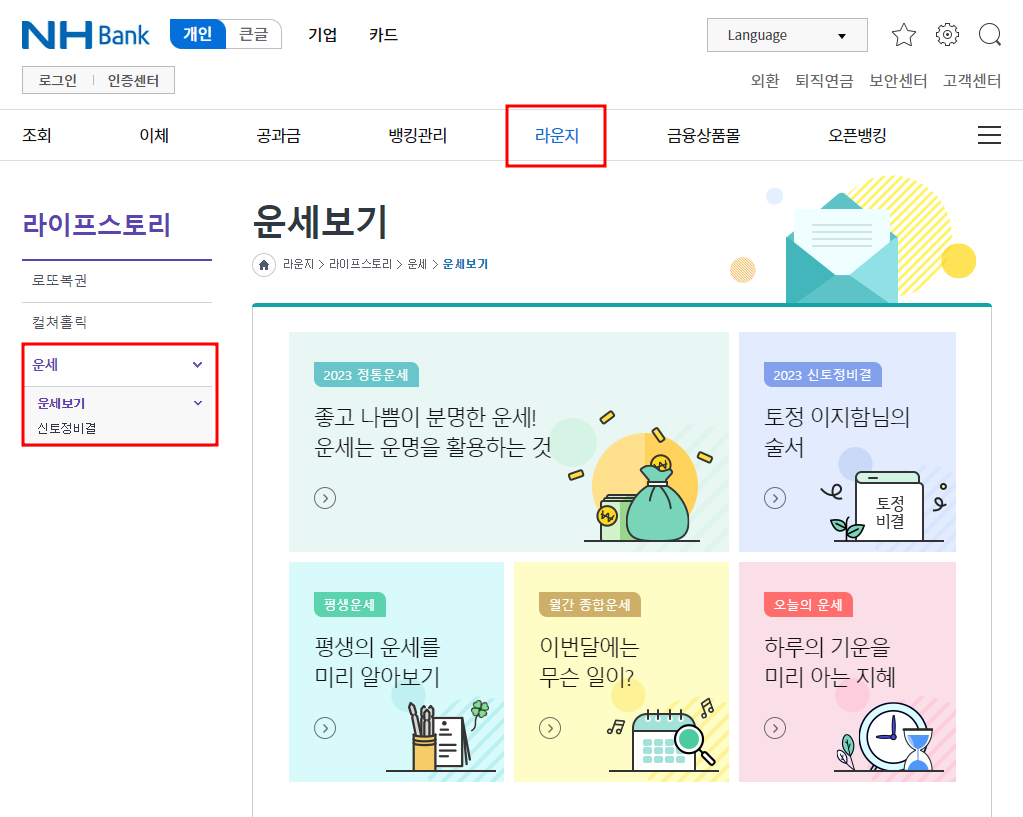The image size is (1023, 817).
Task: Click the 라이프스토리 sidebar heading
Action: pos(97,224)
